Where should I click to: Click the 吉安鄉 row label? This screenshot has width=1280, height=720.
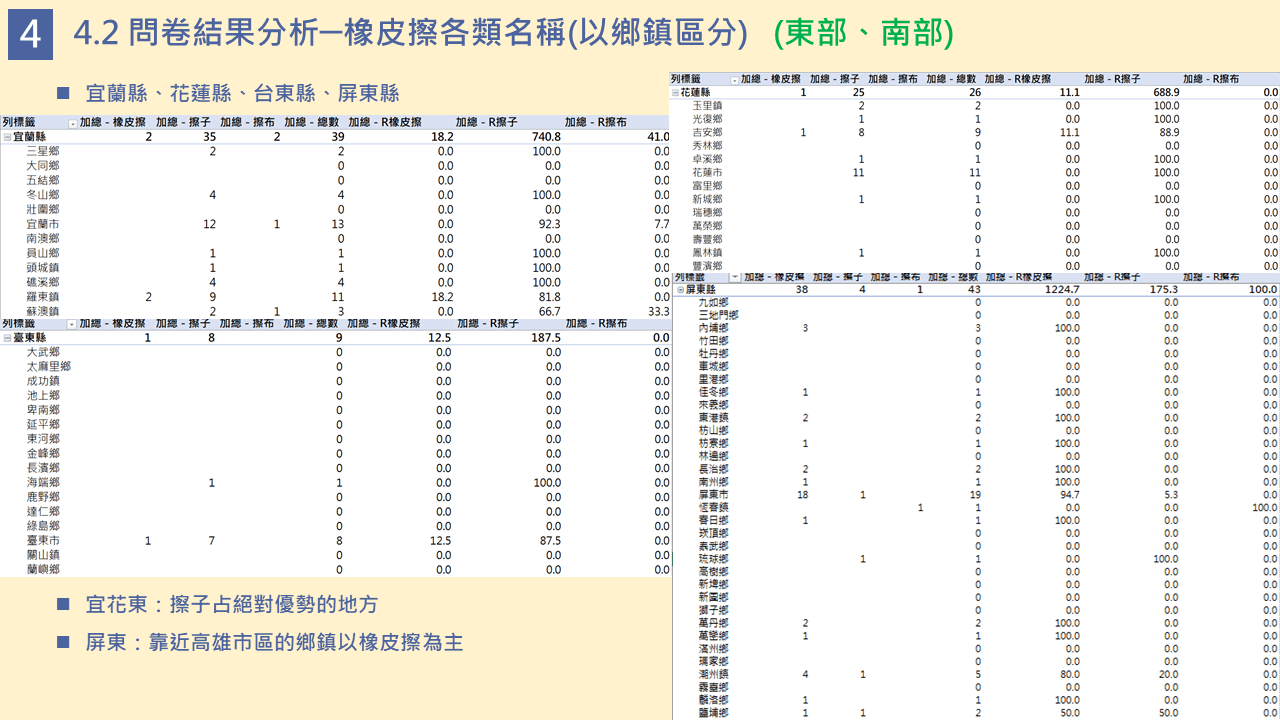707,132
